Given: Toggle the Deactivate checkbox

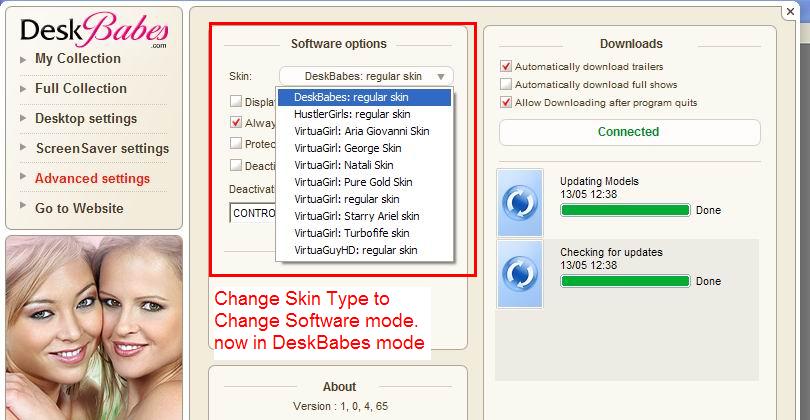Looking at the screenshot, I should click(x=236, y=165).
